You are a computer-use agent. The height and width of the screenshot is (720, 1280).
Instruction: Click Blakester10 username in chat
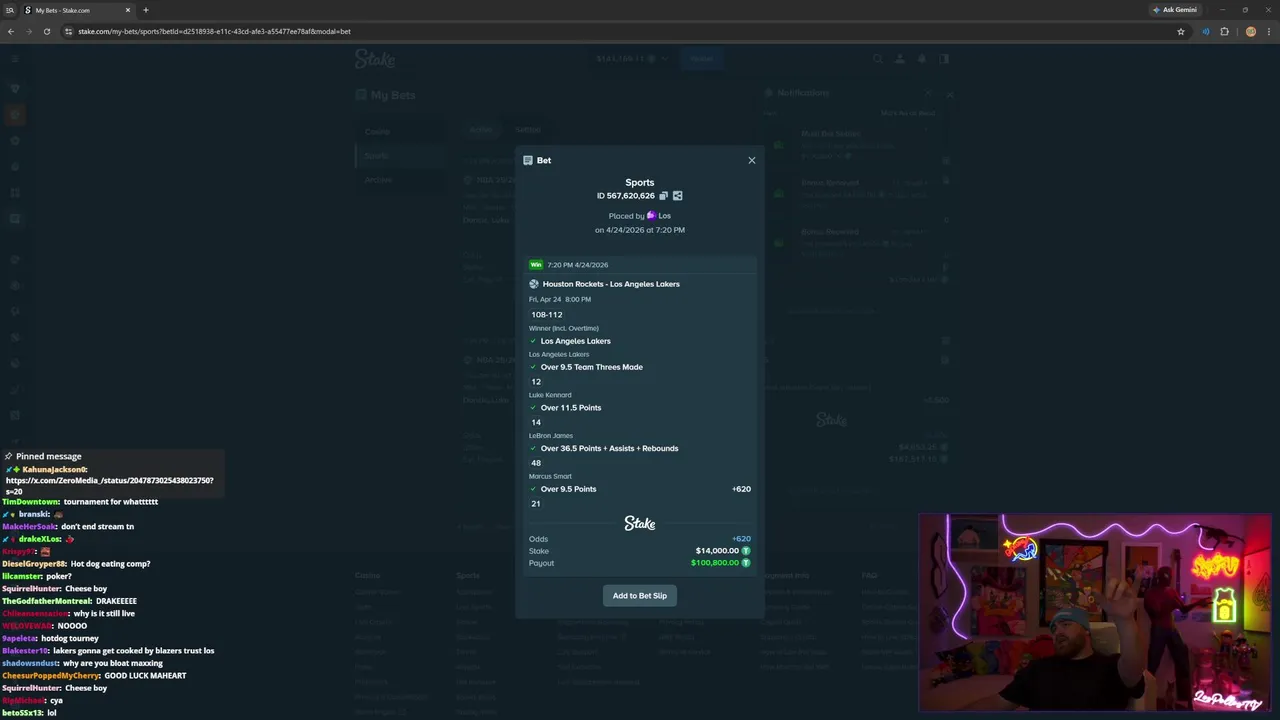click(25, 650)
